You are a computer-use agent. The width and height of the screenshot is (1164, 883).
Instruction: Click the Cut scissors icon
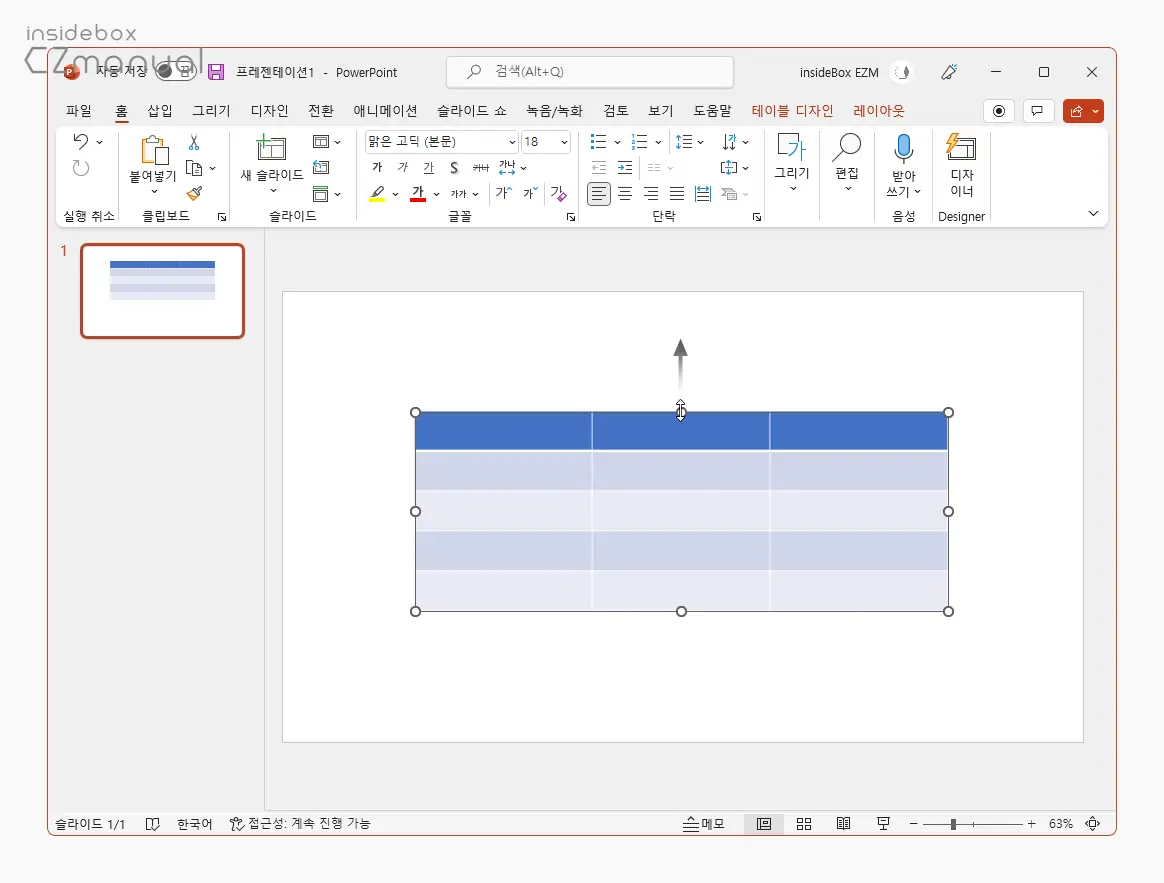pyautogui.click(x=194, y=143)
